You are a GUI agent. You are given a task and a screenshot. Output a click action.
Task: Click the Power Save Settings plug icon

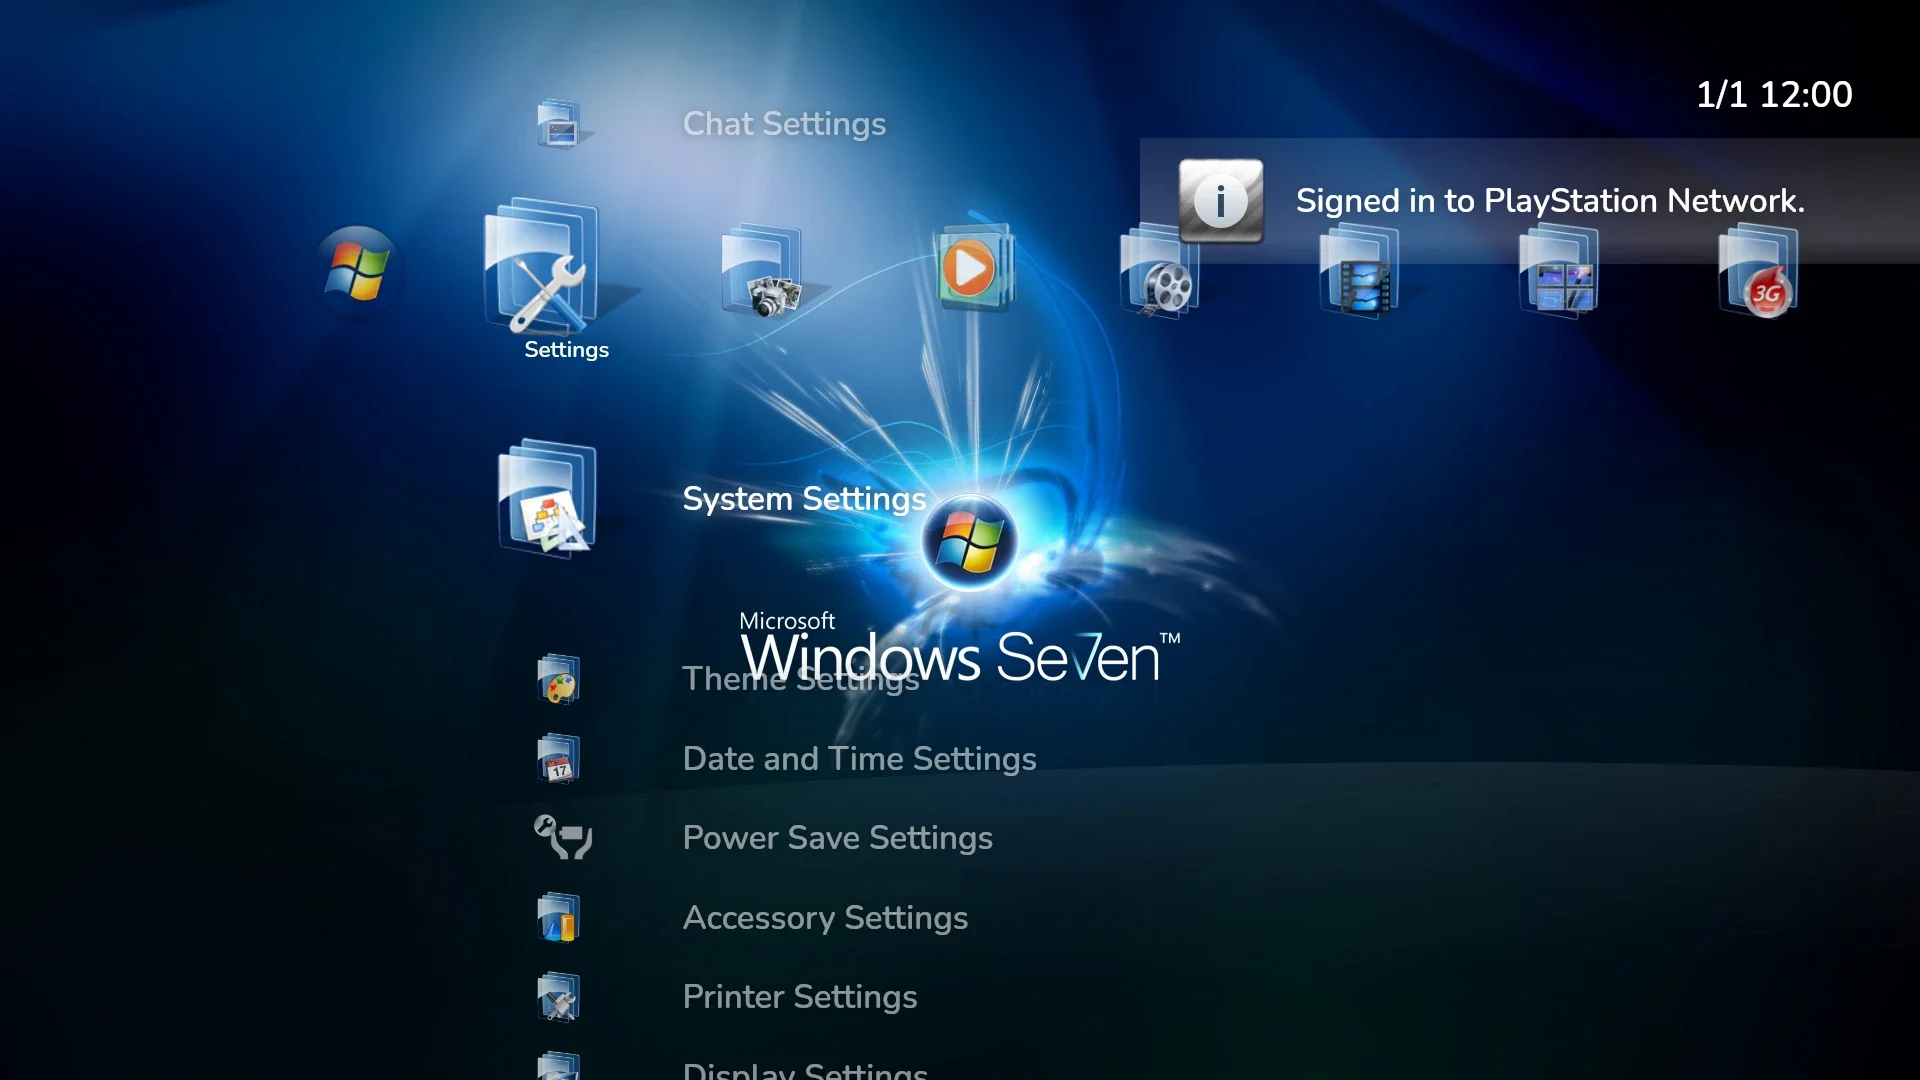click(562, 837)
